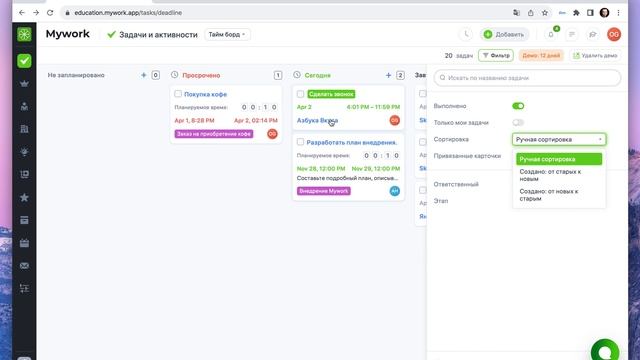Click the Демо: 12 дней badge

pyautogui.click(x=541, y=56)
